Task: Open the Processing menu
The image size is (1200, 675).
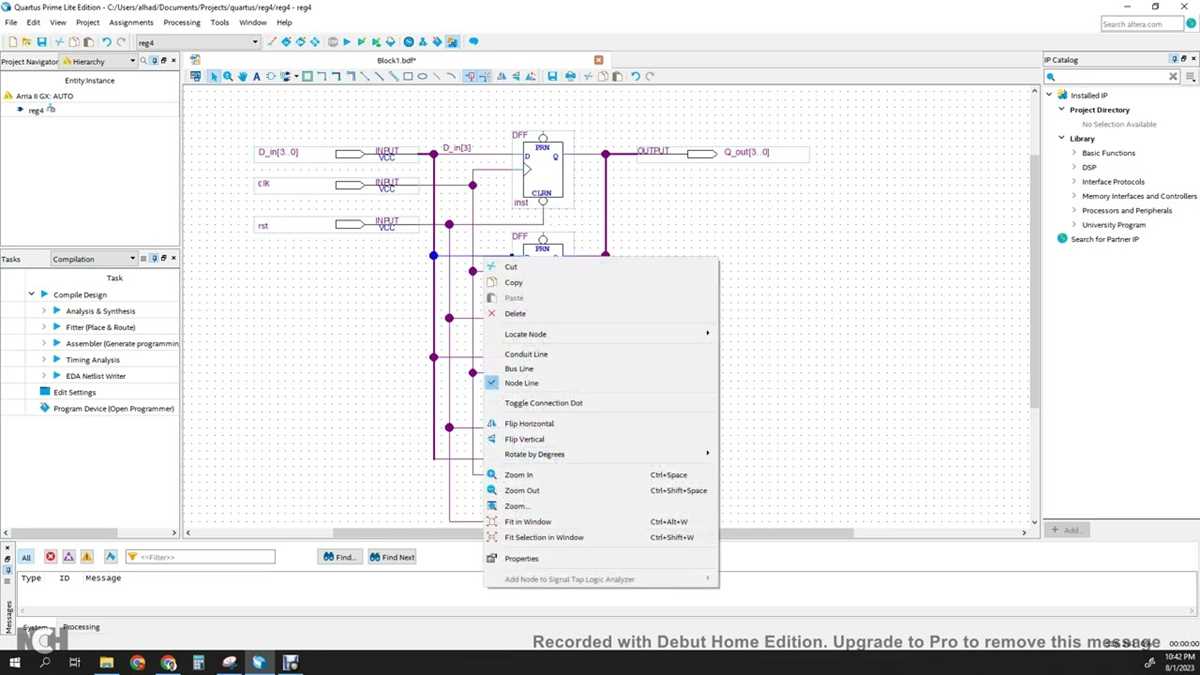Action: 182,22
